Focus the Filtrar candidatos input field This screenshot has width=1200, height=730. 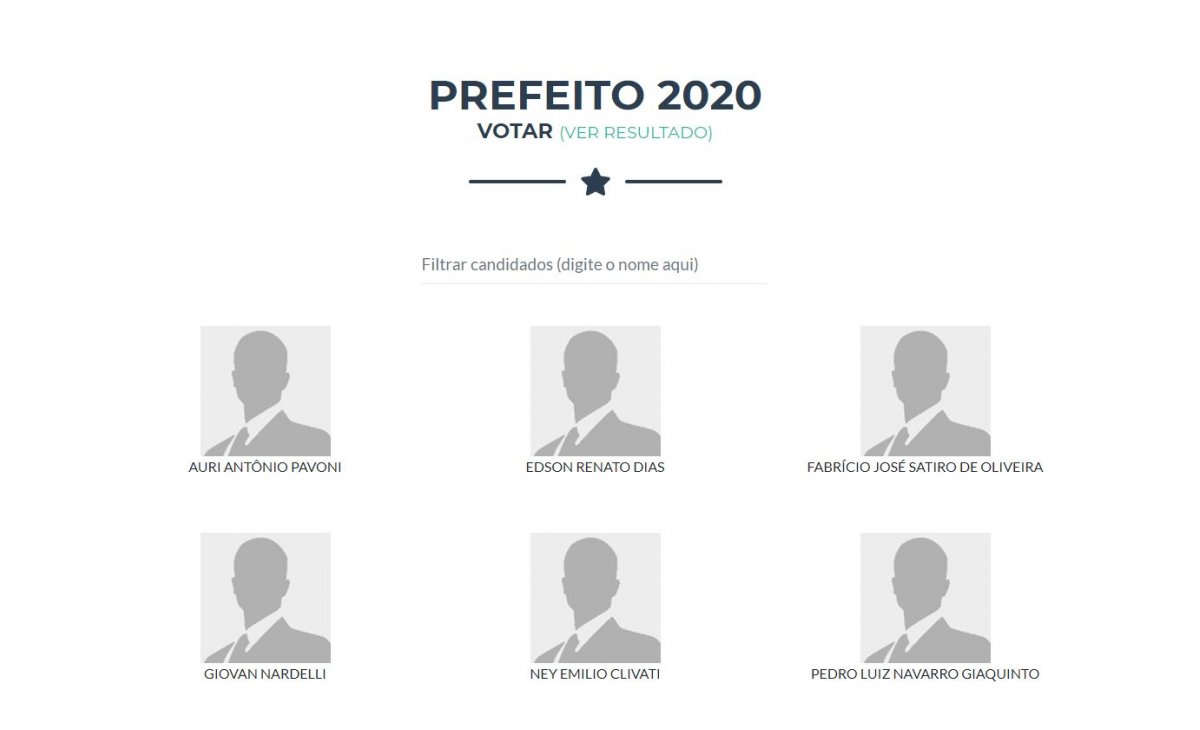point(595,265)
